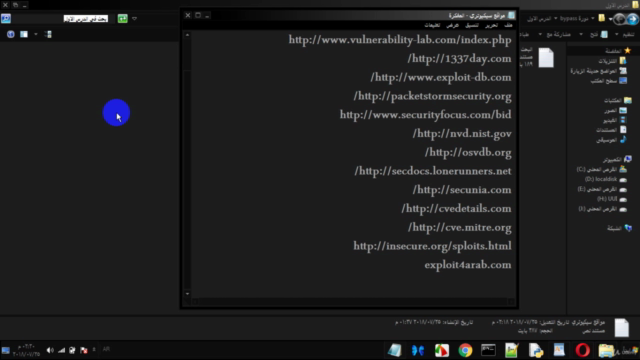Image resolution: width=640 pixels, height=360 pixels.
Task: Click the cvedetails.com line
Action: (456, 209)
